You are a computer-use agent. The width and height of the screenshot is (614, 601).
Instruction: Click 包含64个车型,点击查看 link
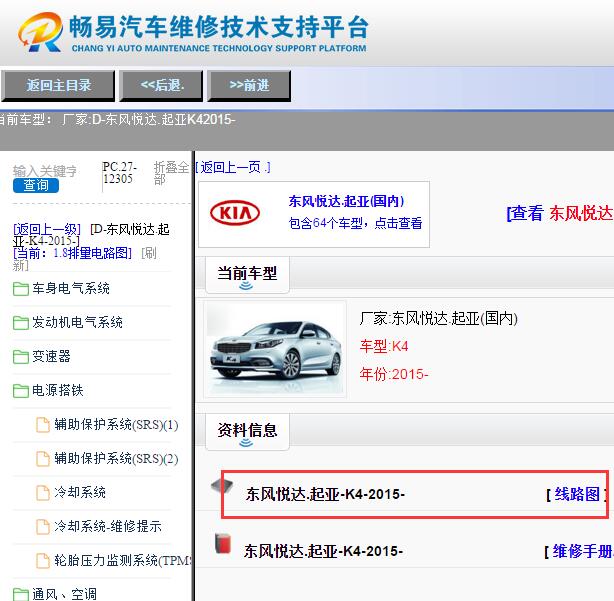click(x=355, y=223)
